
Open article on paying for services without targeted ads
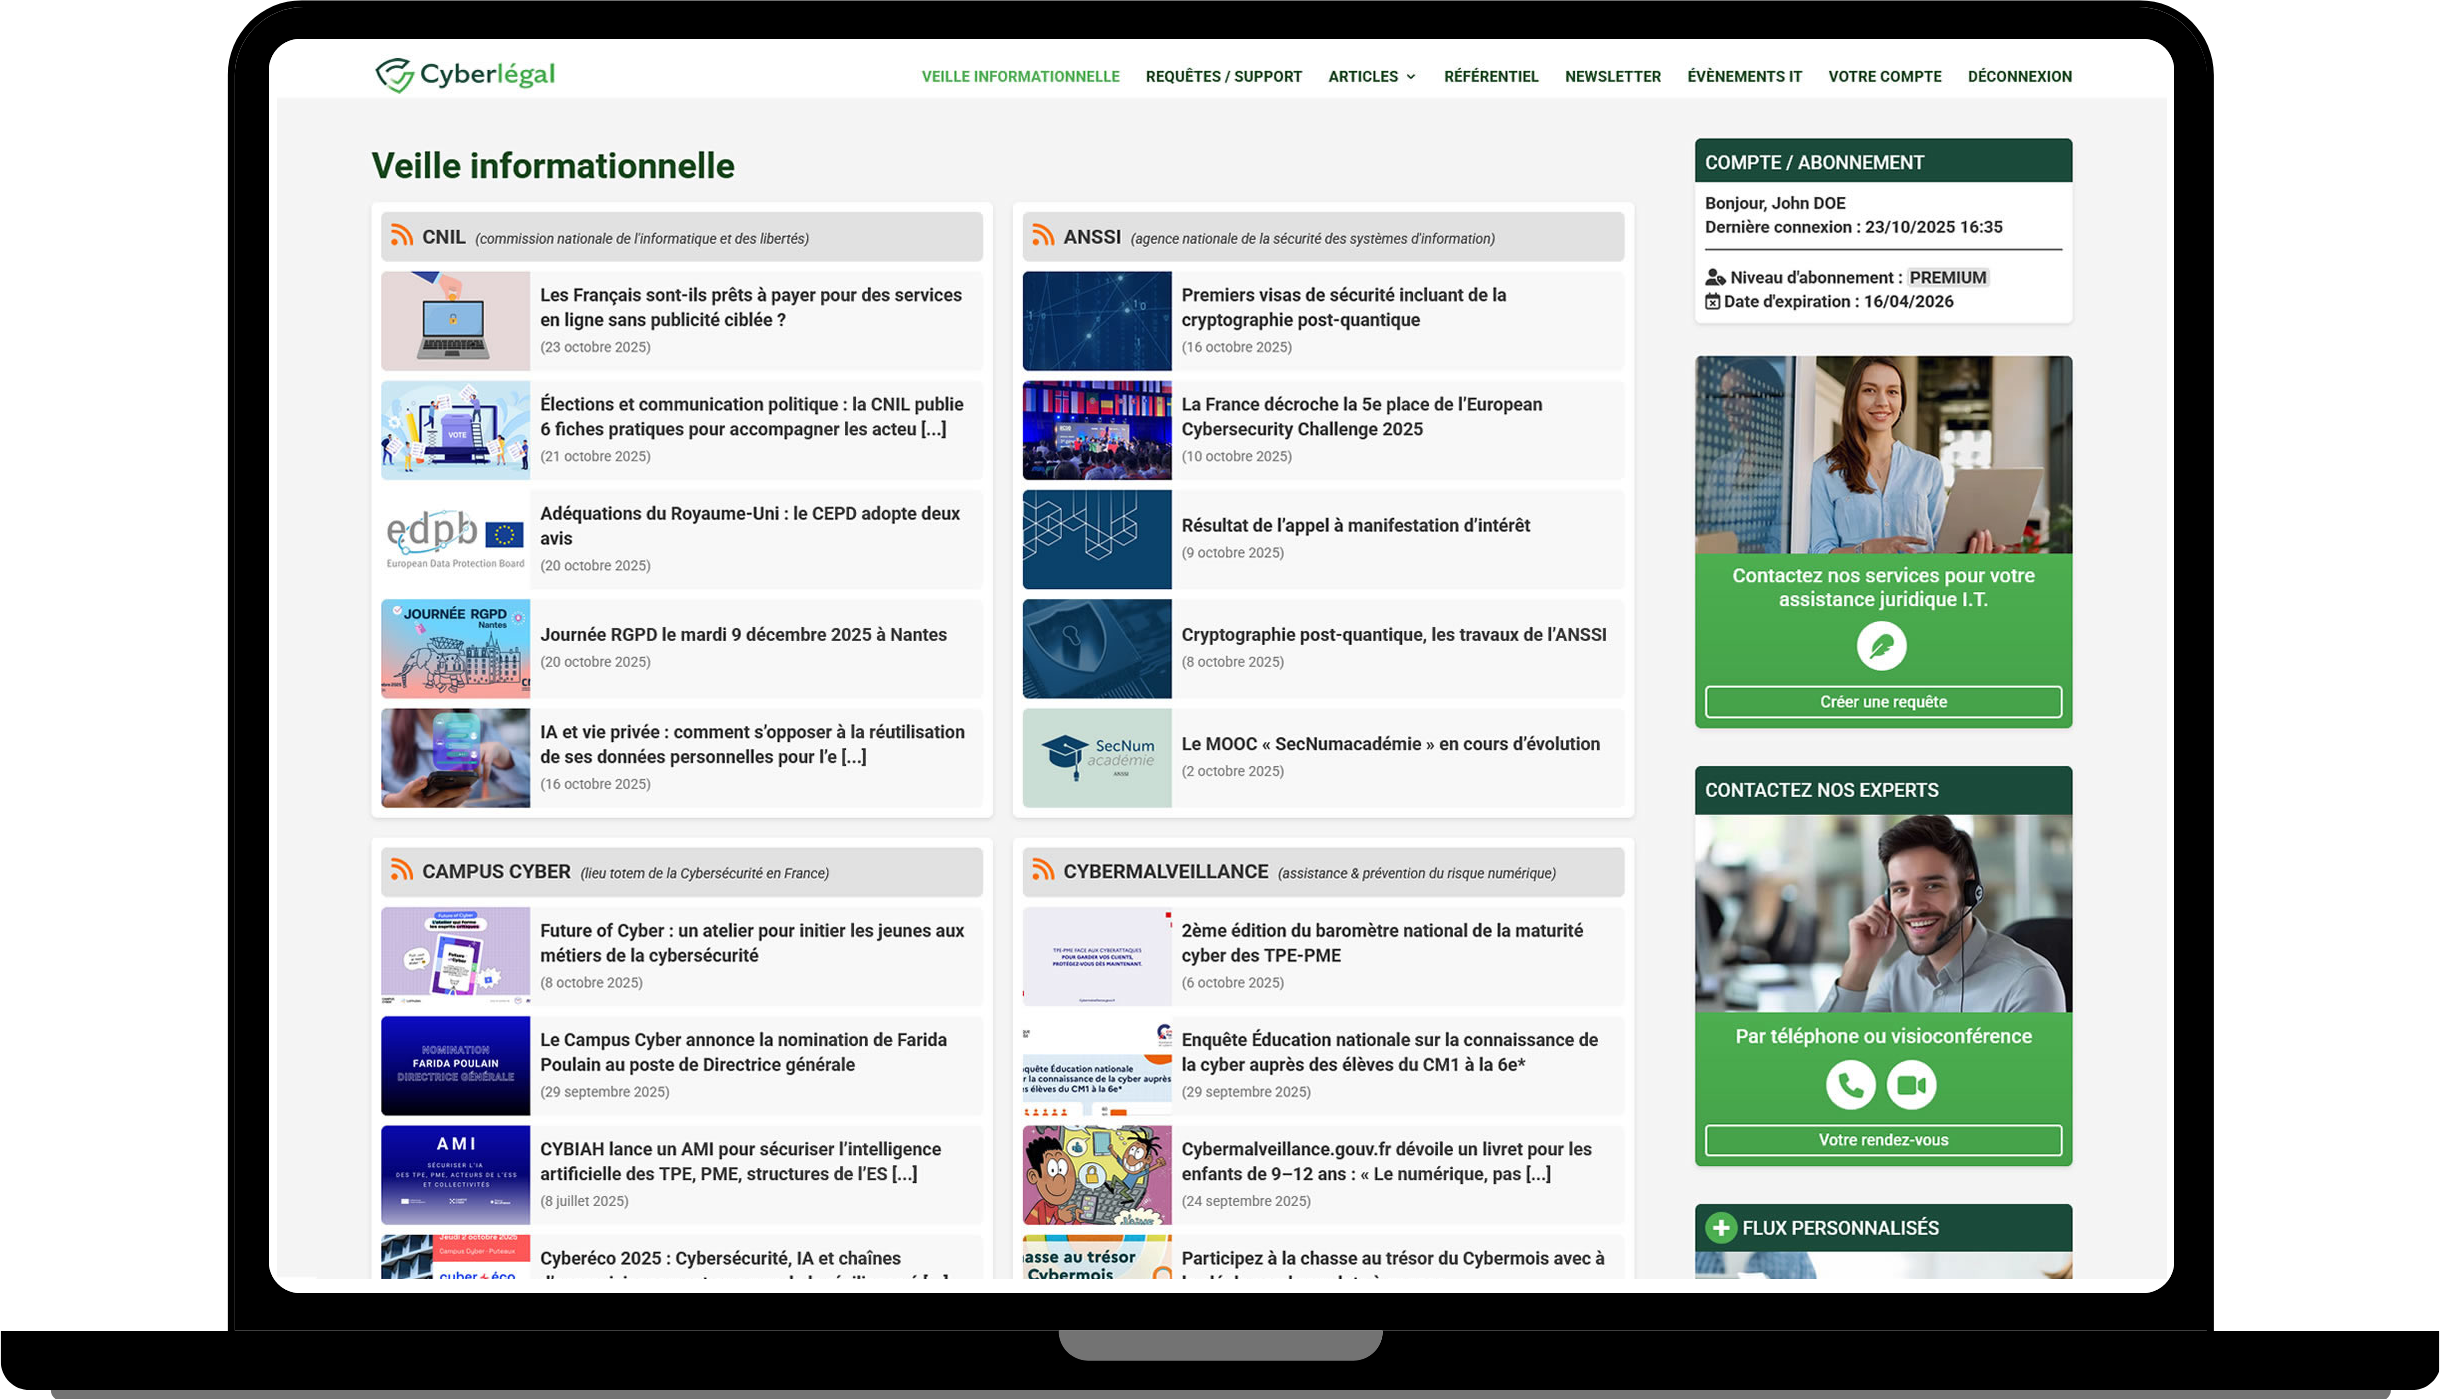pyautogui.click(x=751, y=308)
